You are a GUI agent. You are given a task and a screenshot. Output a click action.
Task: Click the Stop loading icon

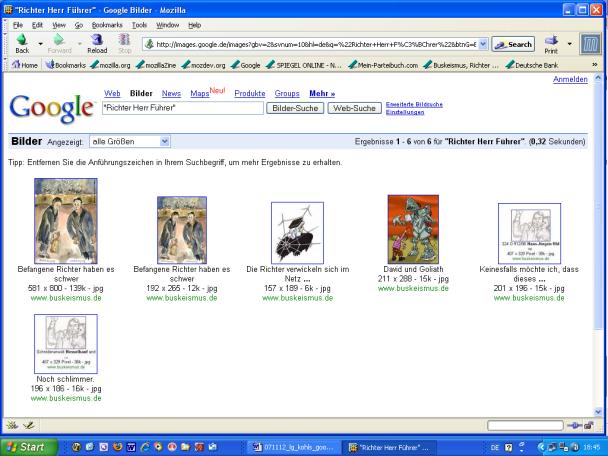click(124, 40)
